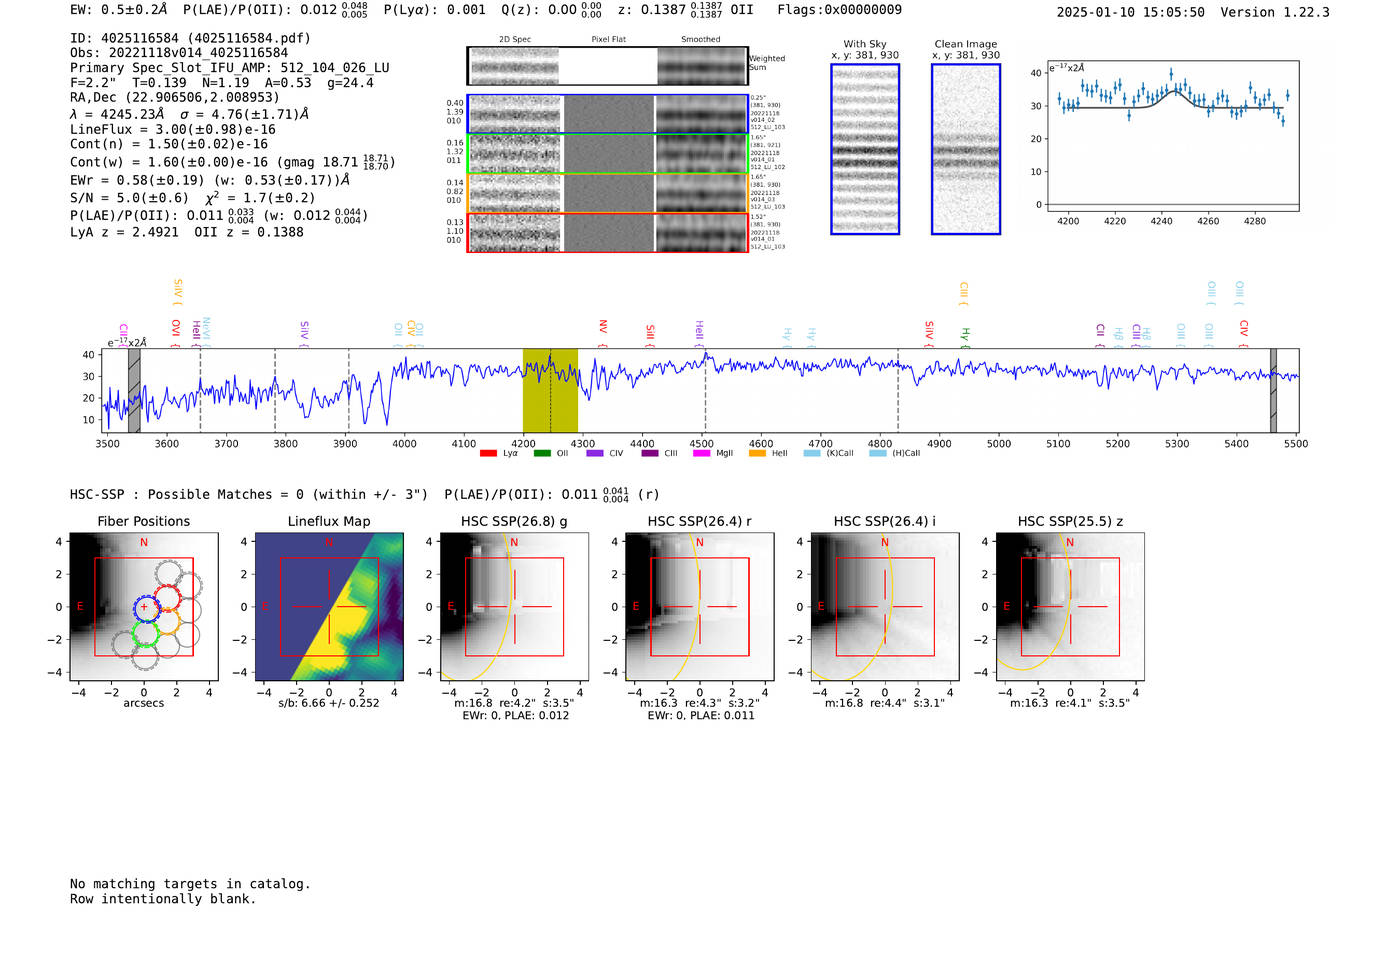Select the Clean Image cutout
Screen dimensions: 1400x953
(966, 149)
